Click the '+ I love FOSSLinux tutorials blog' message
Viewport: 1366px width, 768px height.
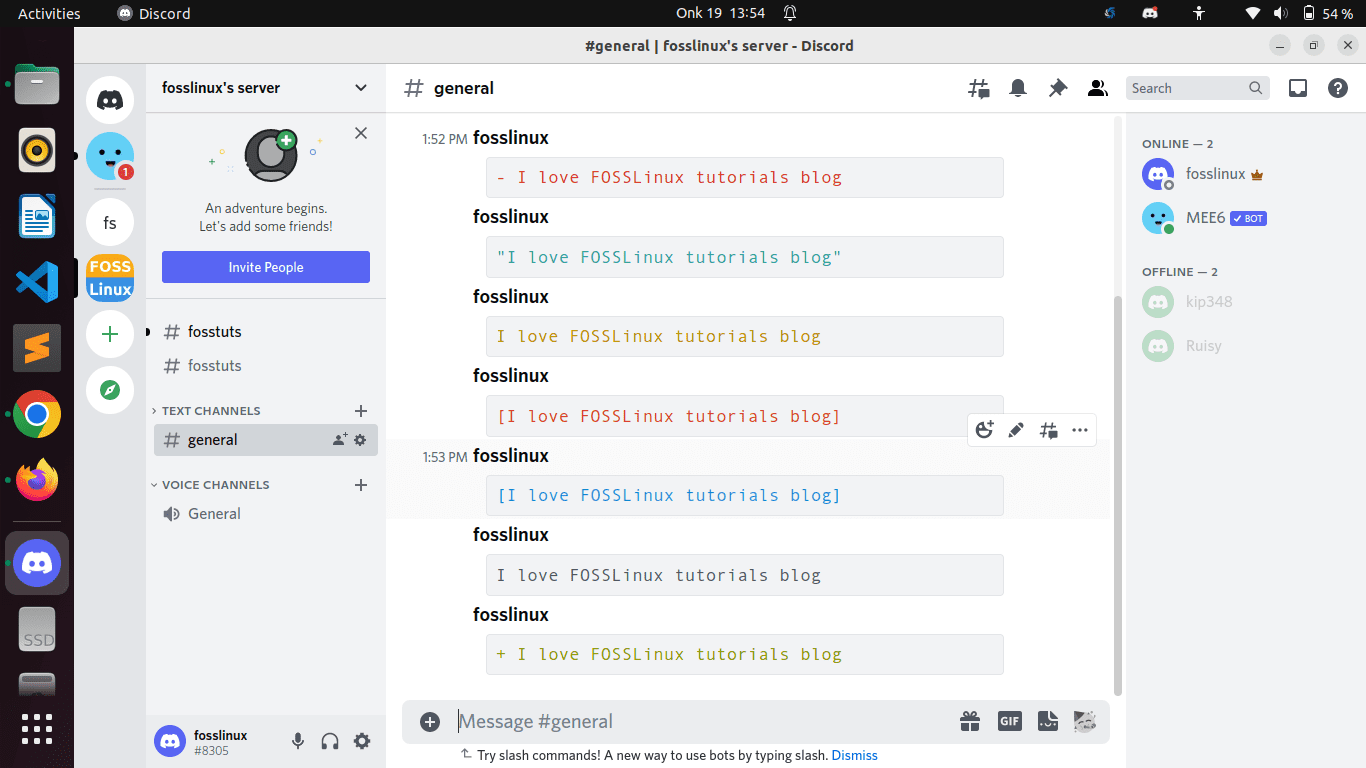(x=744, y=654)
